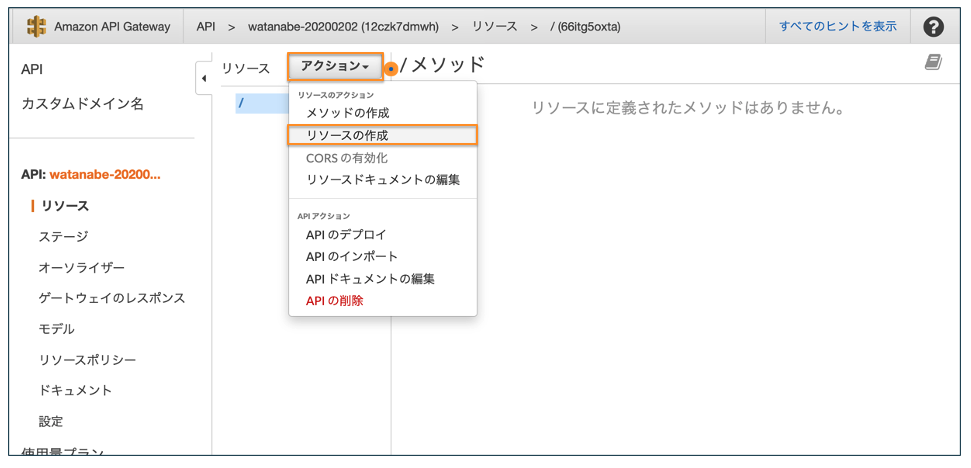The image size is (971, 468).
Task: Go to ステージ in the sidebar
Action: (x=63, y=236)
